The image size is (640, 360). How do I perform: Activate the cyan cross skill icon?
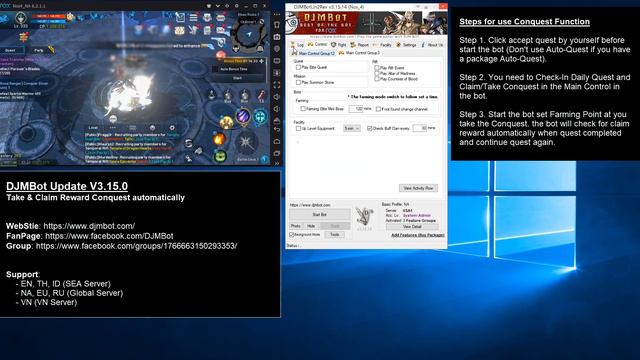click(260, 117)
